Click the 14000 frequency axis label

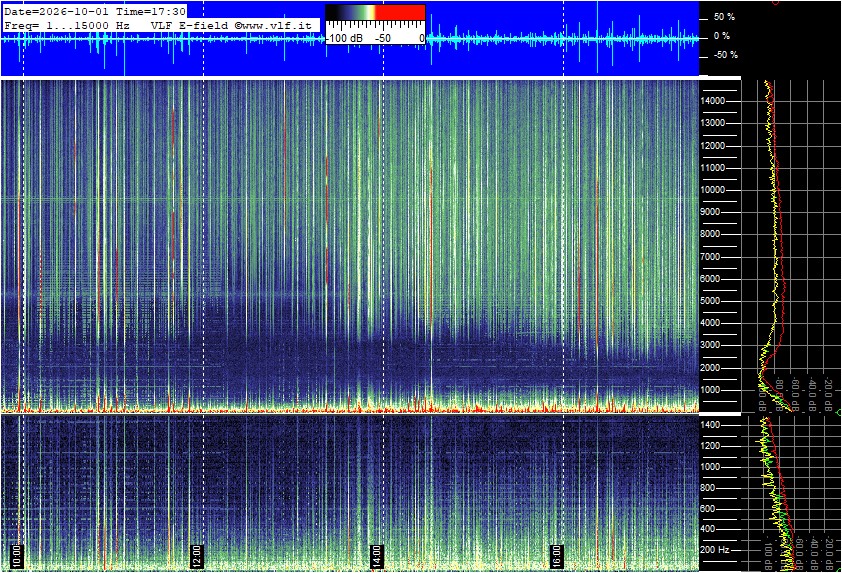click(x=713, y=101)
